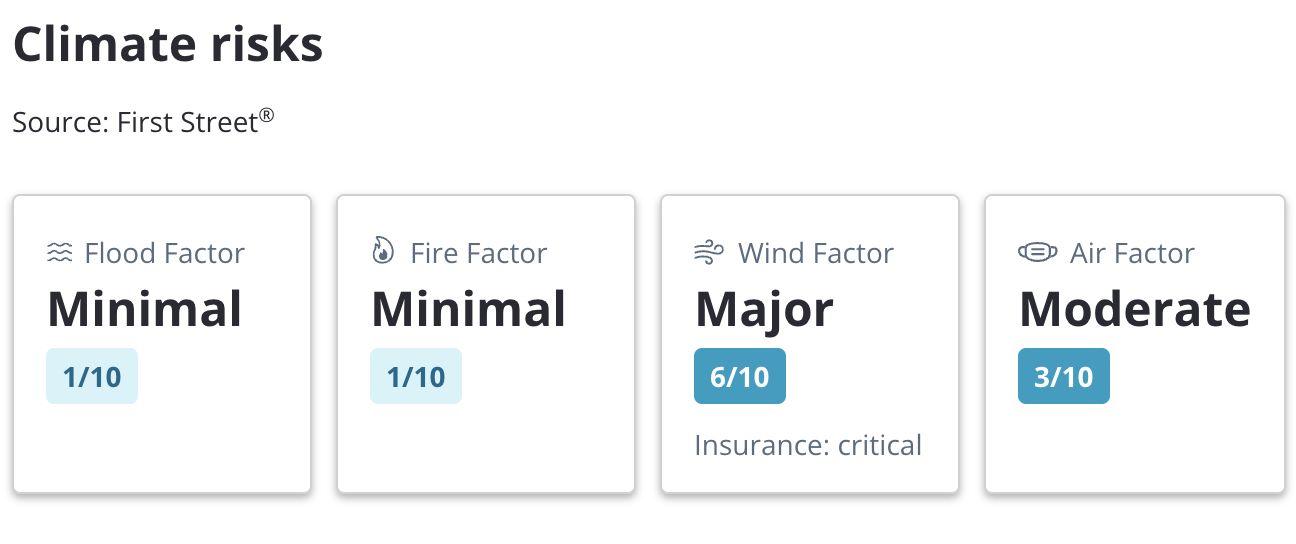Screen dimensions: 1296x544
Task: Select the "Major" wind rating text
Action: tap(764, 309)
